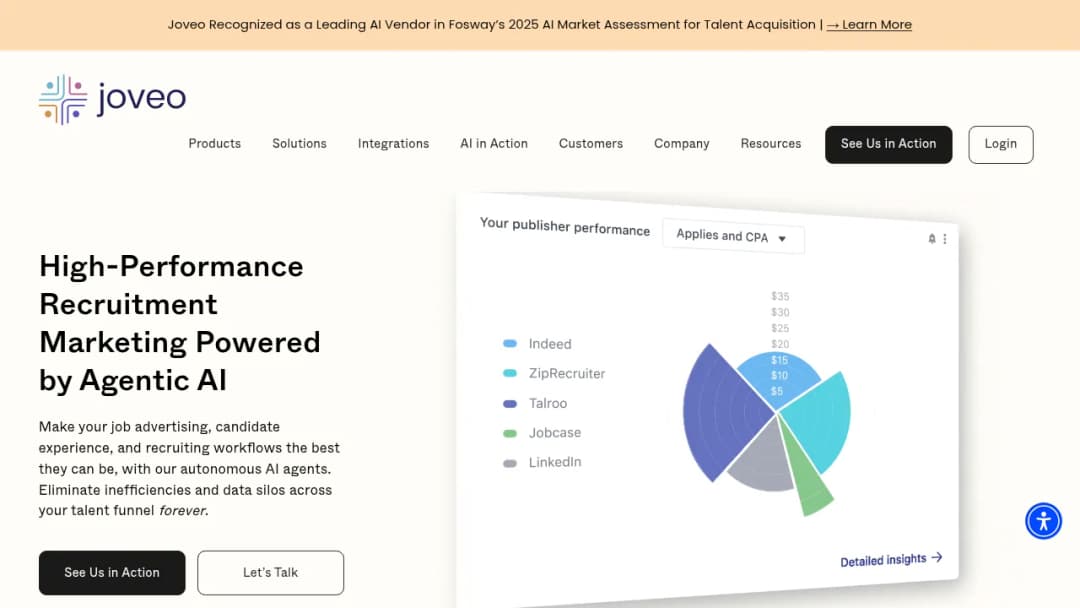Click the Indeed legend color swatch

coord(510,344)
